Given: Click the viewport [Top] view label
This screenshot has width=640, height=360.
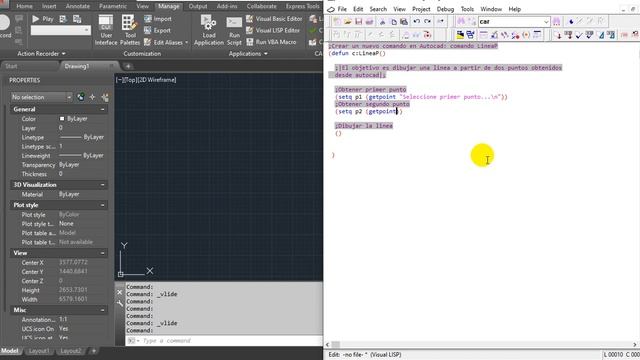Looking at the screenshot, I should [x=131, y=80].
